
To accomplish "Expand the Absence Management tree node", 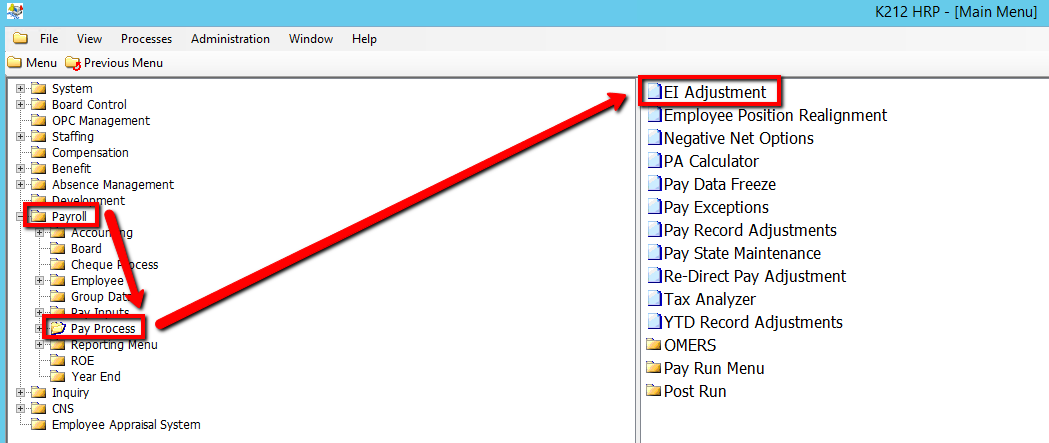I will click(x=20, y=185).
